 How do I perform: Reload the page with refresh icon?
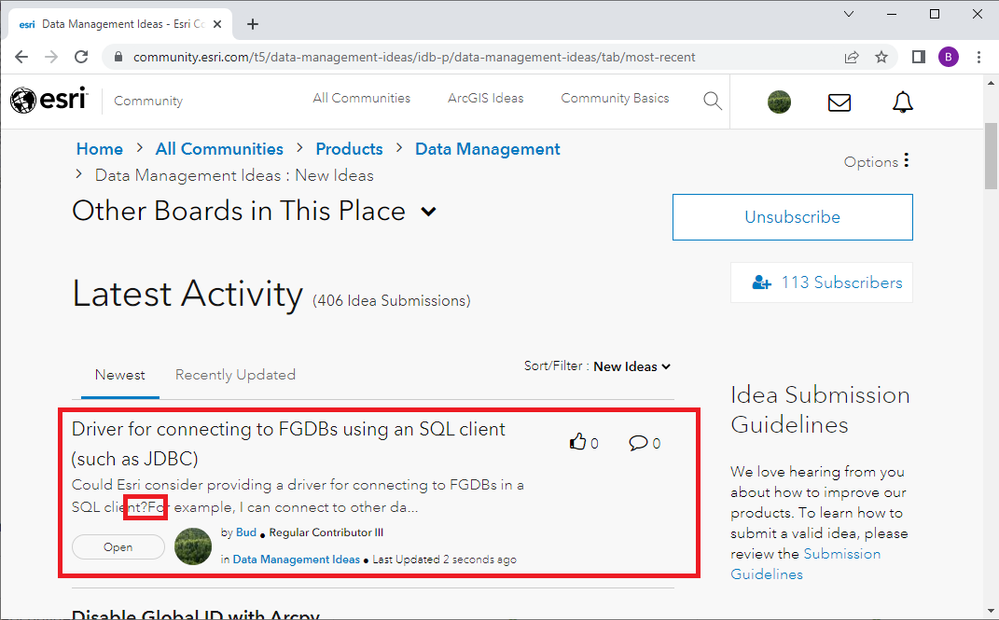pos(81,57)
